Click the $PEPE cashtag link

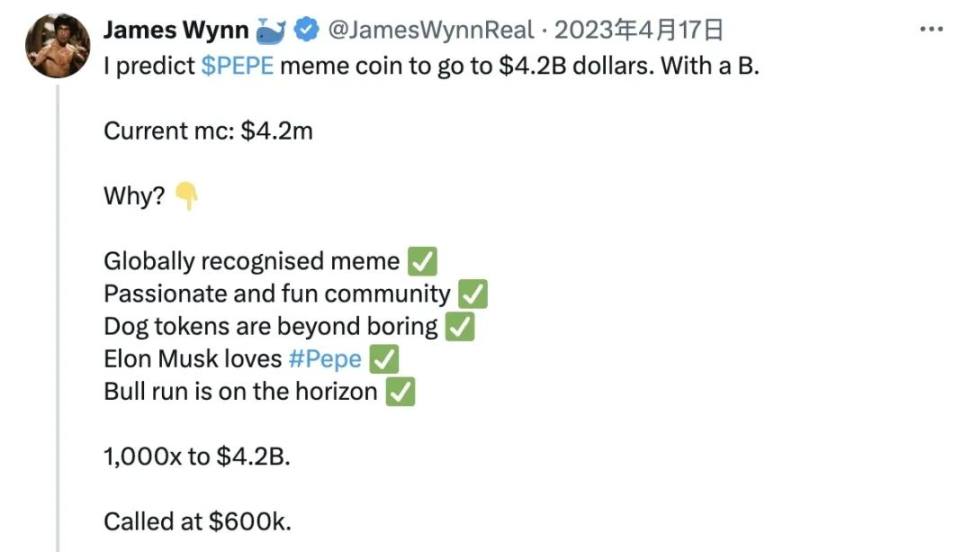(x=237, y=66)
